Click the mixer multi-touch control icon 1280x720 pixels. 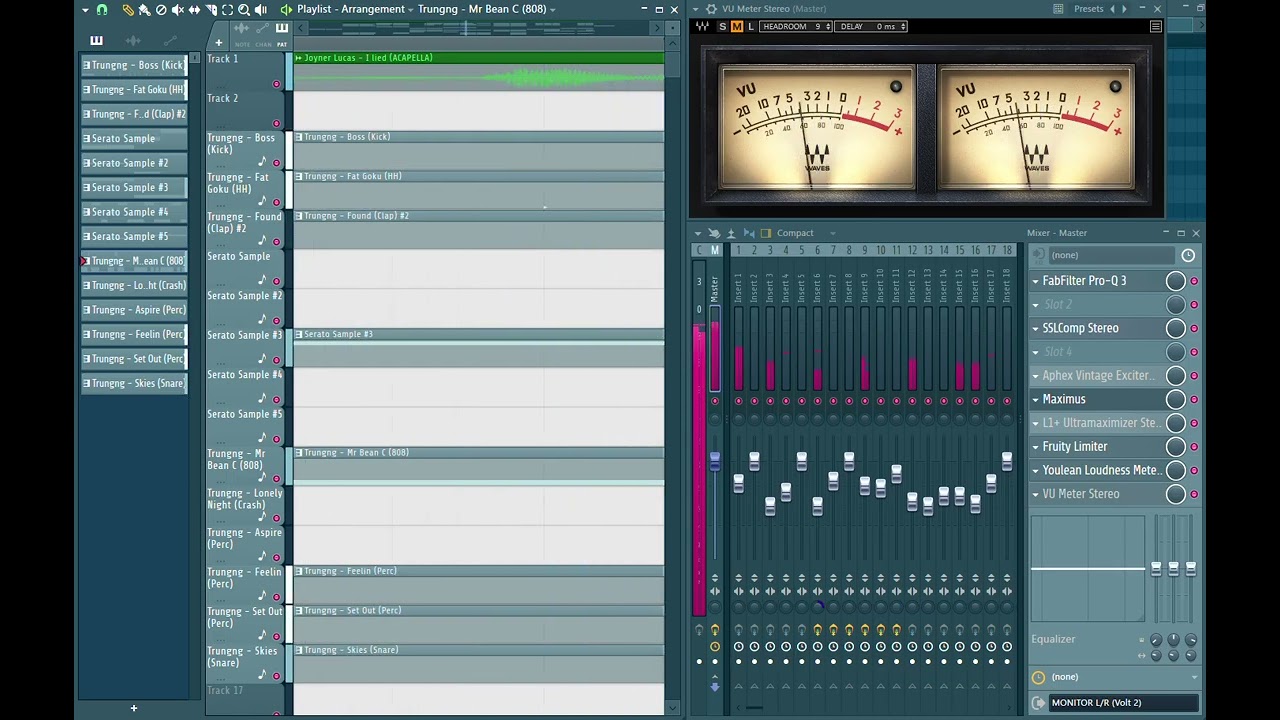point(714,233)
